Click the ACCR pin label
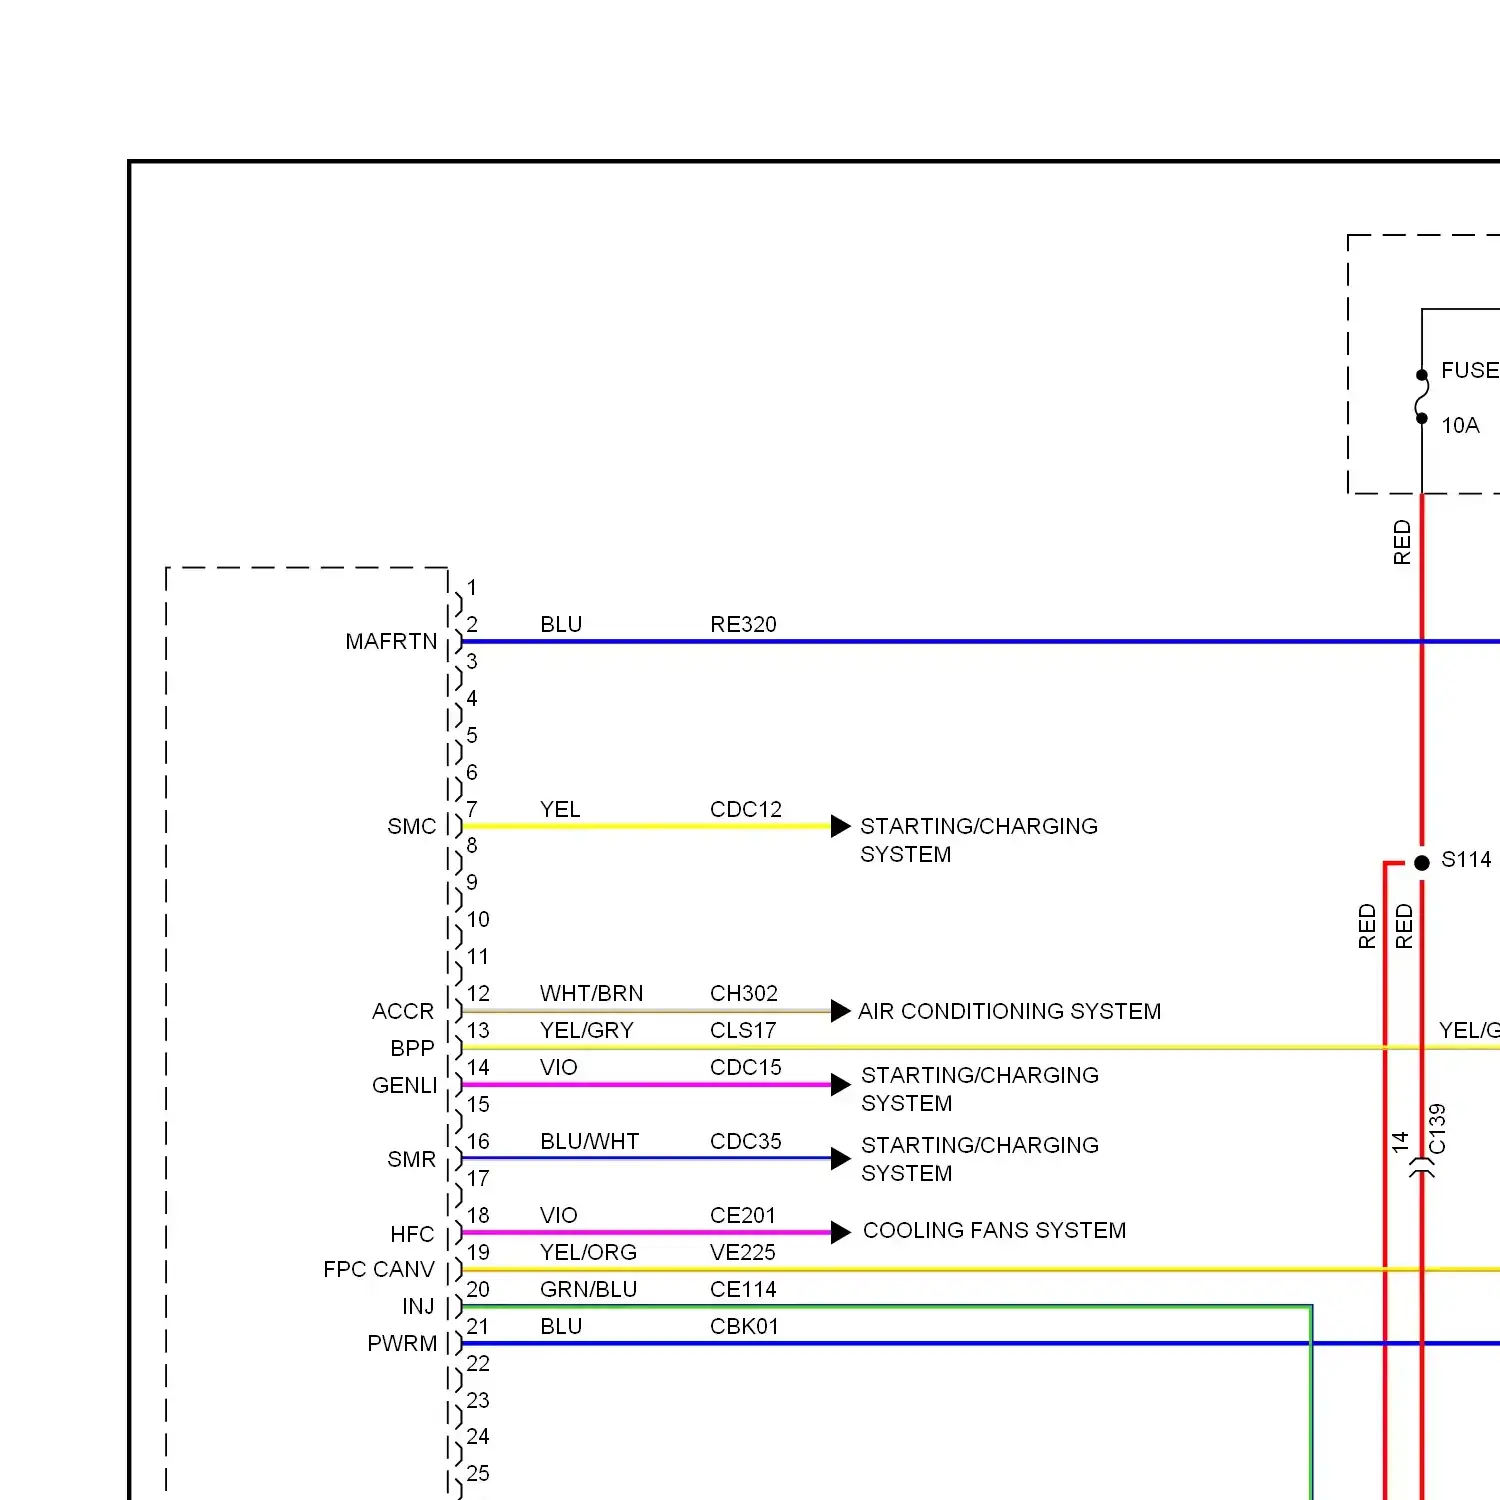The width and height of the screenshot is (1500, 1500). click(x=403, y=1011)
